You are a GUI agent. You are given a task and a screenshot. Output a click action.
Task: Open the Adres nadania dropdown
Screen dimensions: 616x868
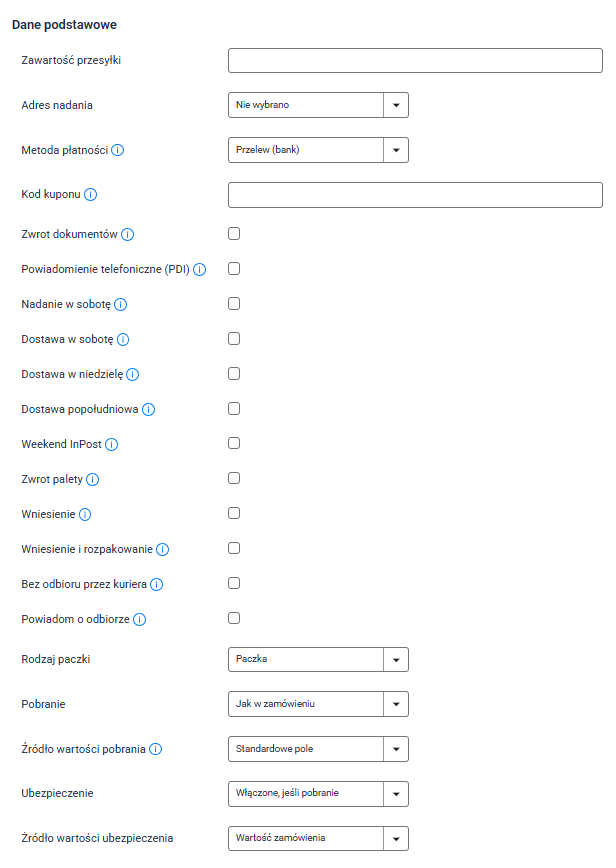[318, 105]
